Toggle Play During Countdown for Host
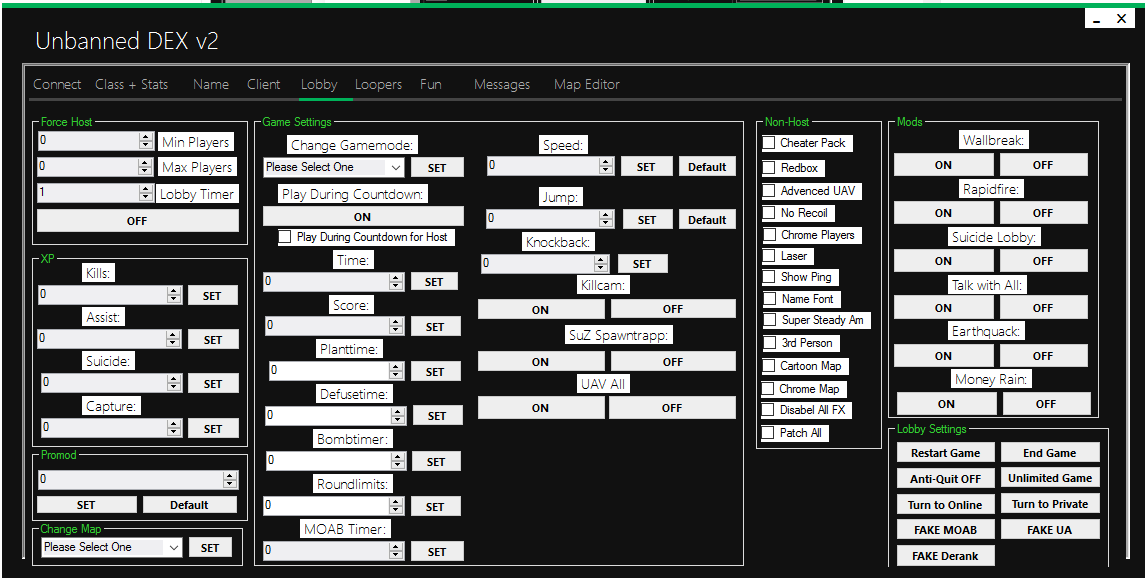 pos(285,237)
